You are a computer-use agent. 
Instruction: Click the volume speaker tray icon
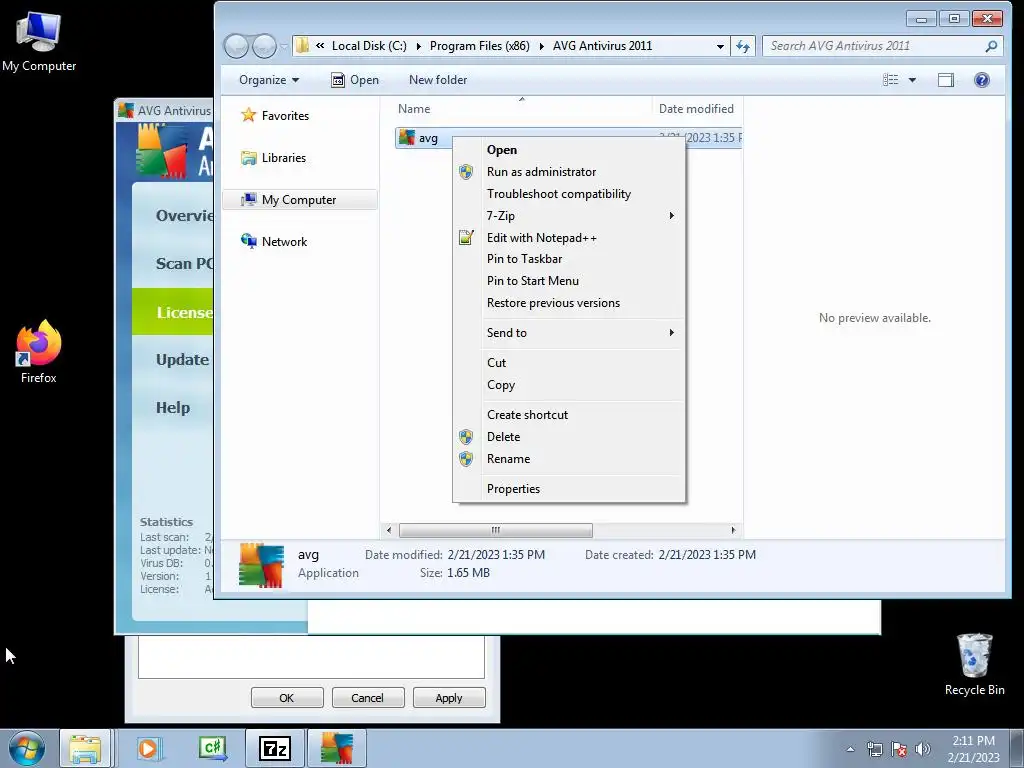(x=922, y=749)
